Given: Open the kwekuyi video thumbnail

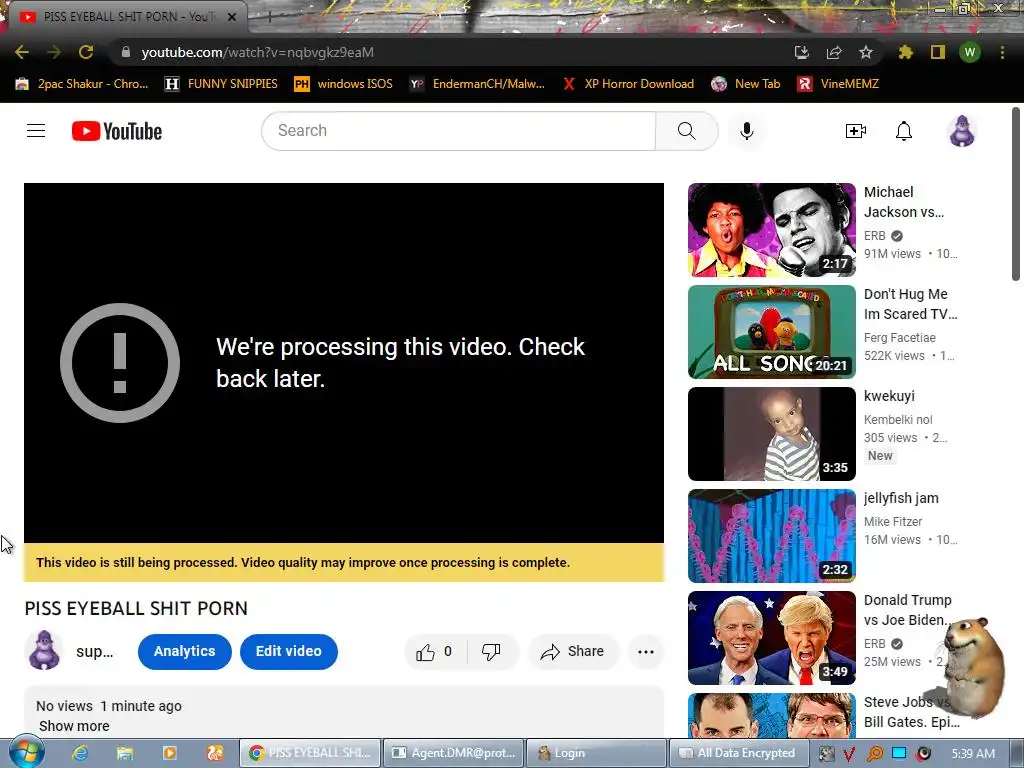Looking at the screenshot, I should click(x=771, y=434).
